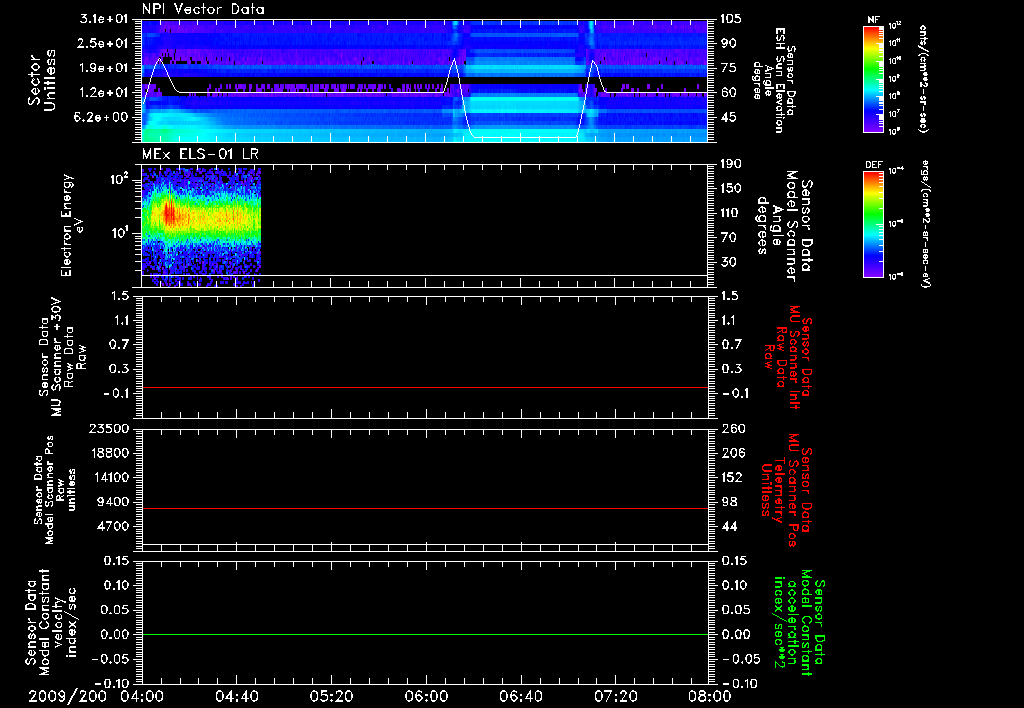Click the "1.2e+01" sector tick value

104,93
